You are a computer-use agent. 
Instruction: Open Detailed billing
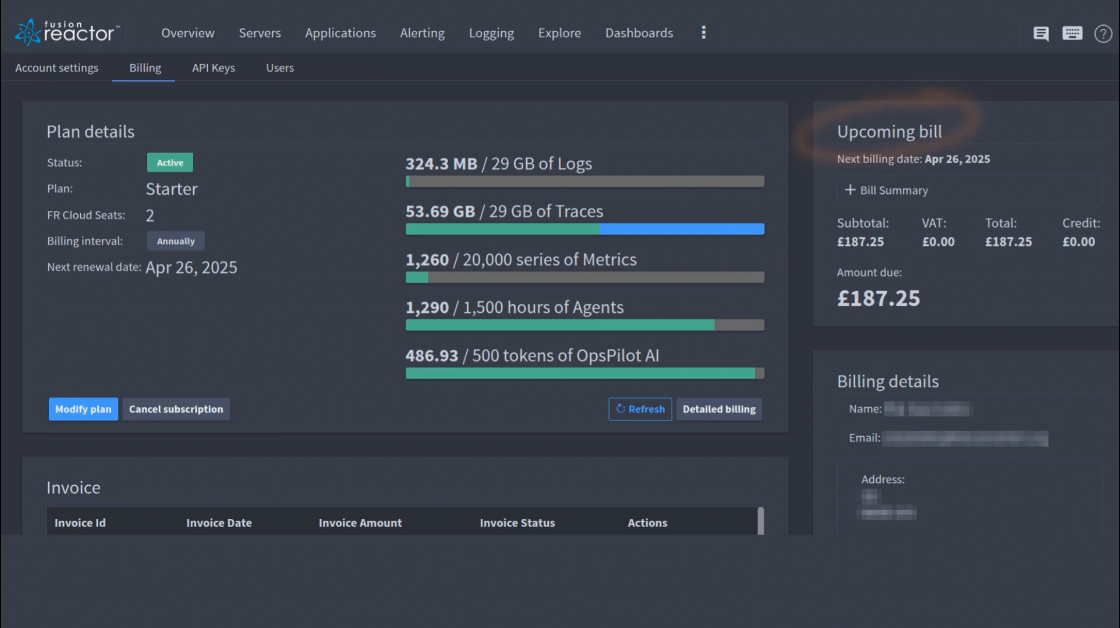pos(719,409)
